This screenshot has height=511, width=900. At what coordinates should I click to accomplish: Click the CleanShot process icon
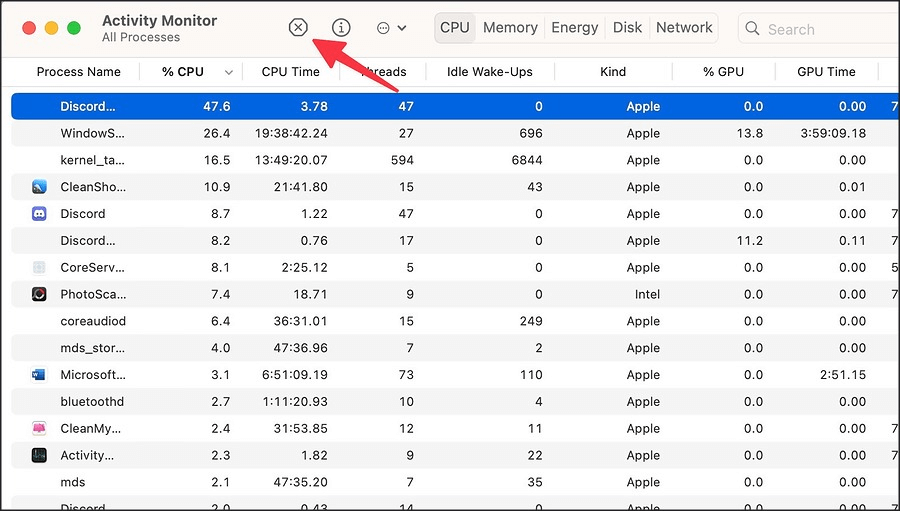(x=40, y=187)
